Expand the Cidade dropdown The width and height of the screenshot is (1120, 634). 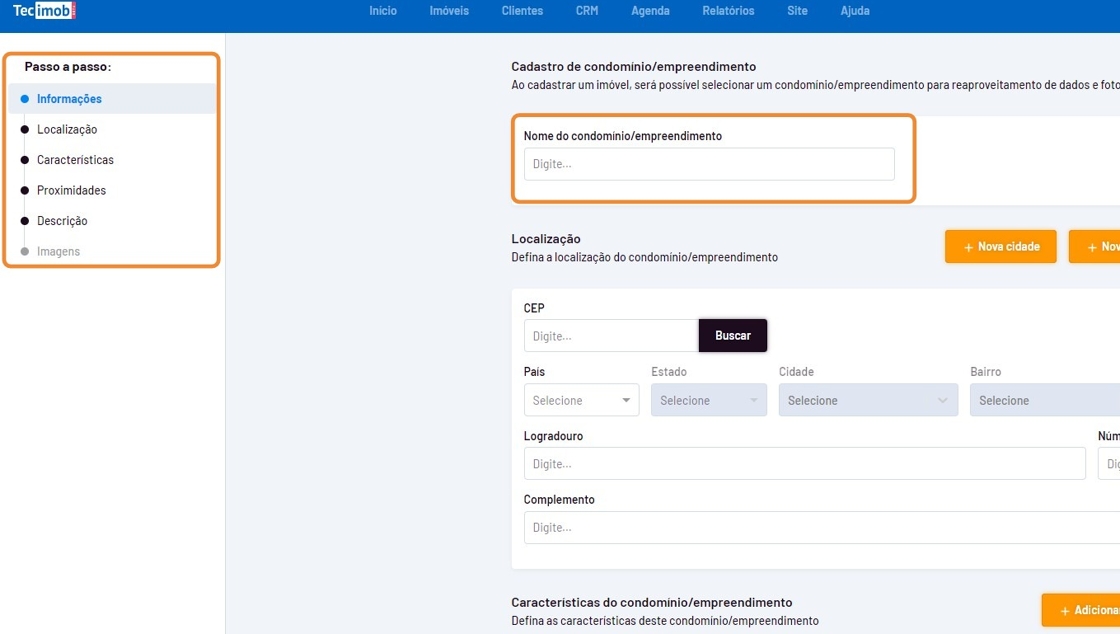[x=867, y=400]
